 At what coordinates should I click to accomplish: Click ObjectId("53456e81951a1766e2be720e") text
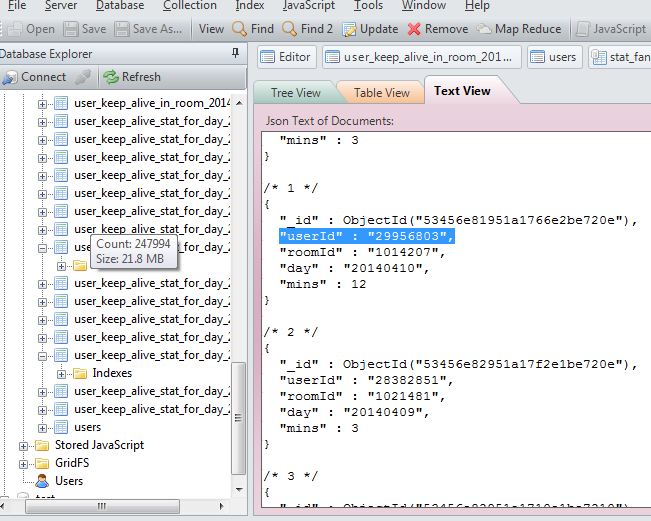486,220
